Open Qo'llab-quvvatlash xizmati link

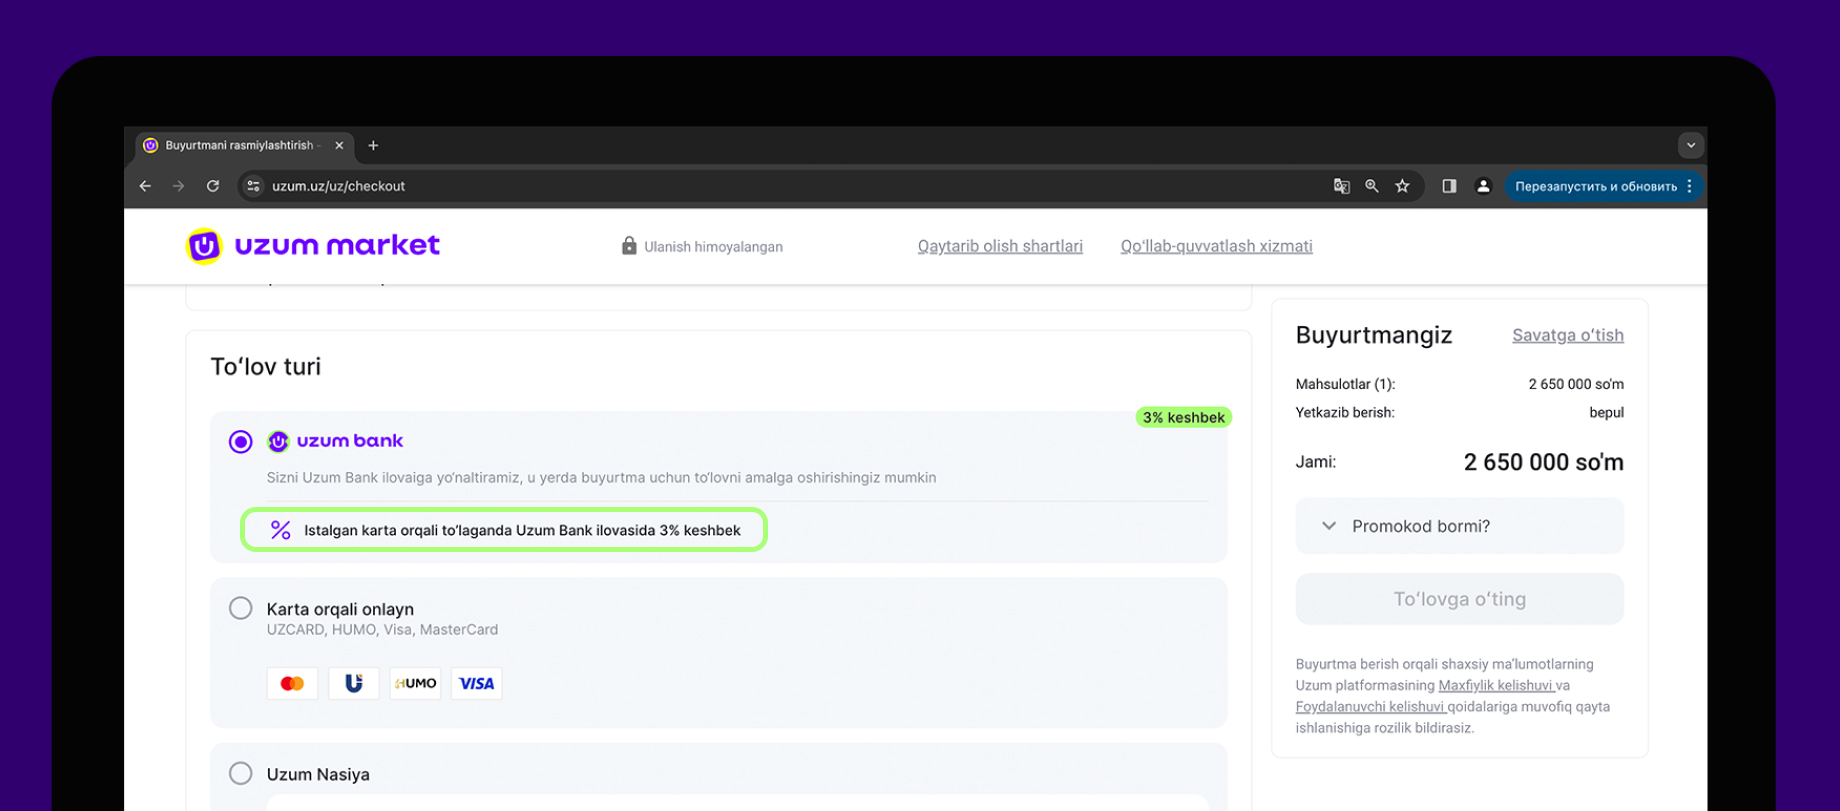point(1216,246)
